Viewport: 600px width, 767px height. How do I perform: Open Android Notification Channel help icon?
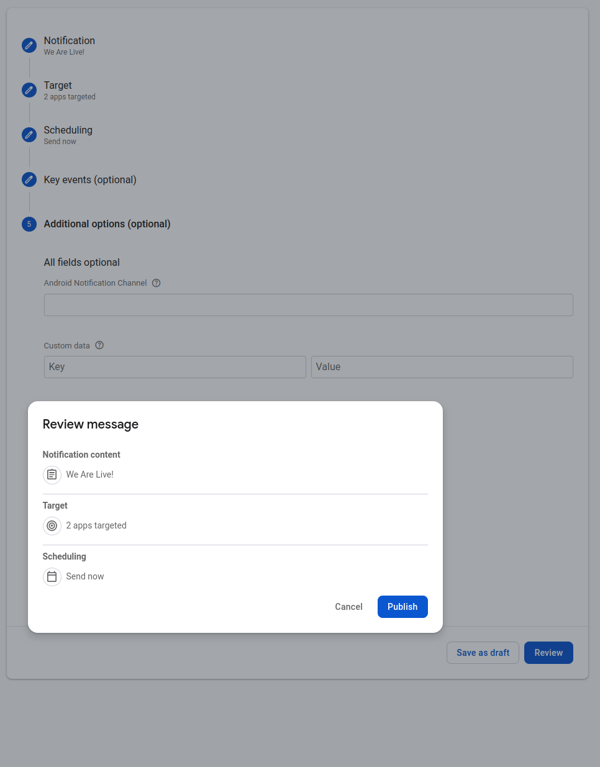coord(156,283)
